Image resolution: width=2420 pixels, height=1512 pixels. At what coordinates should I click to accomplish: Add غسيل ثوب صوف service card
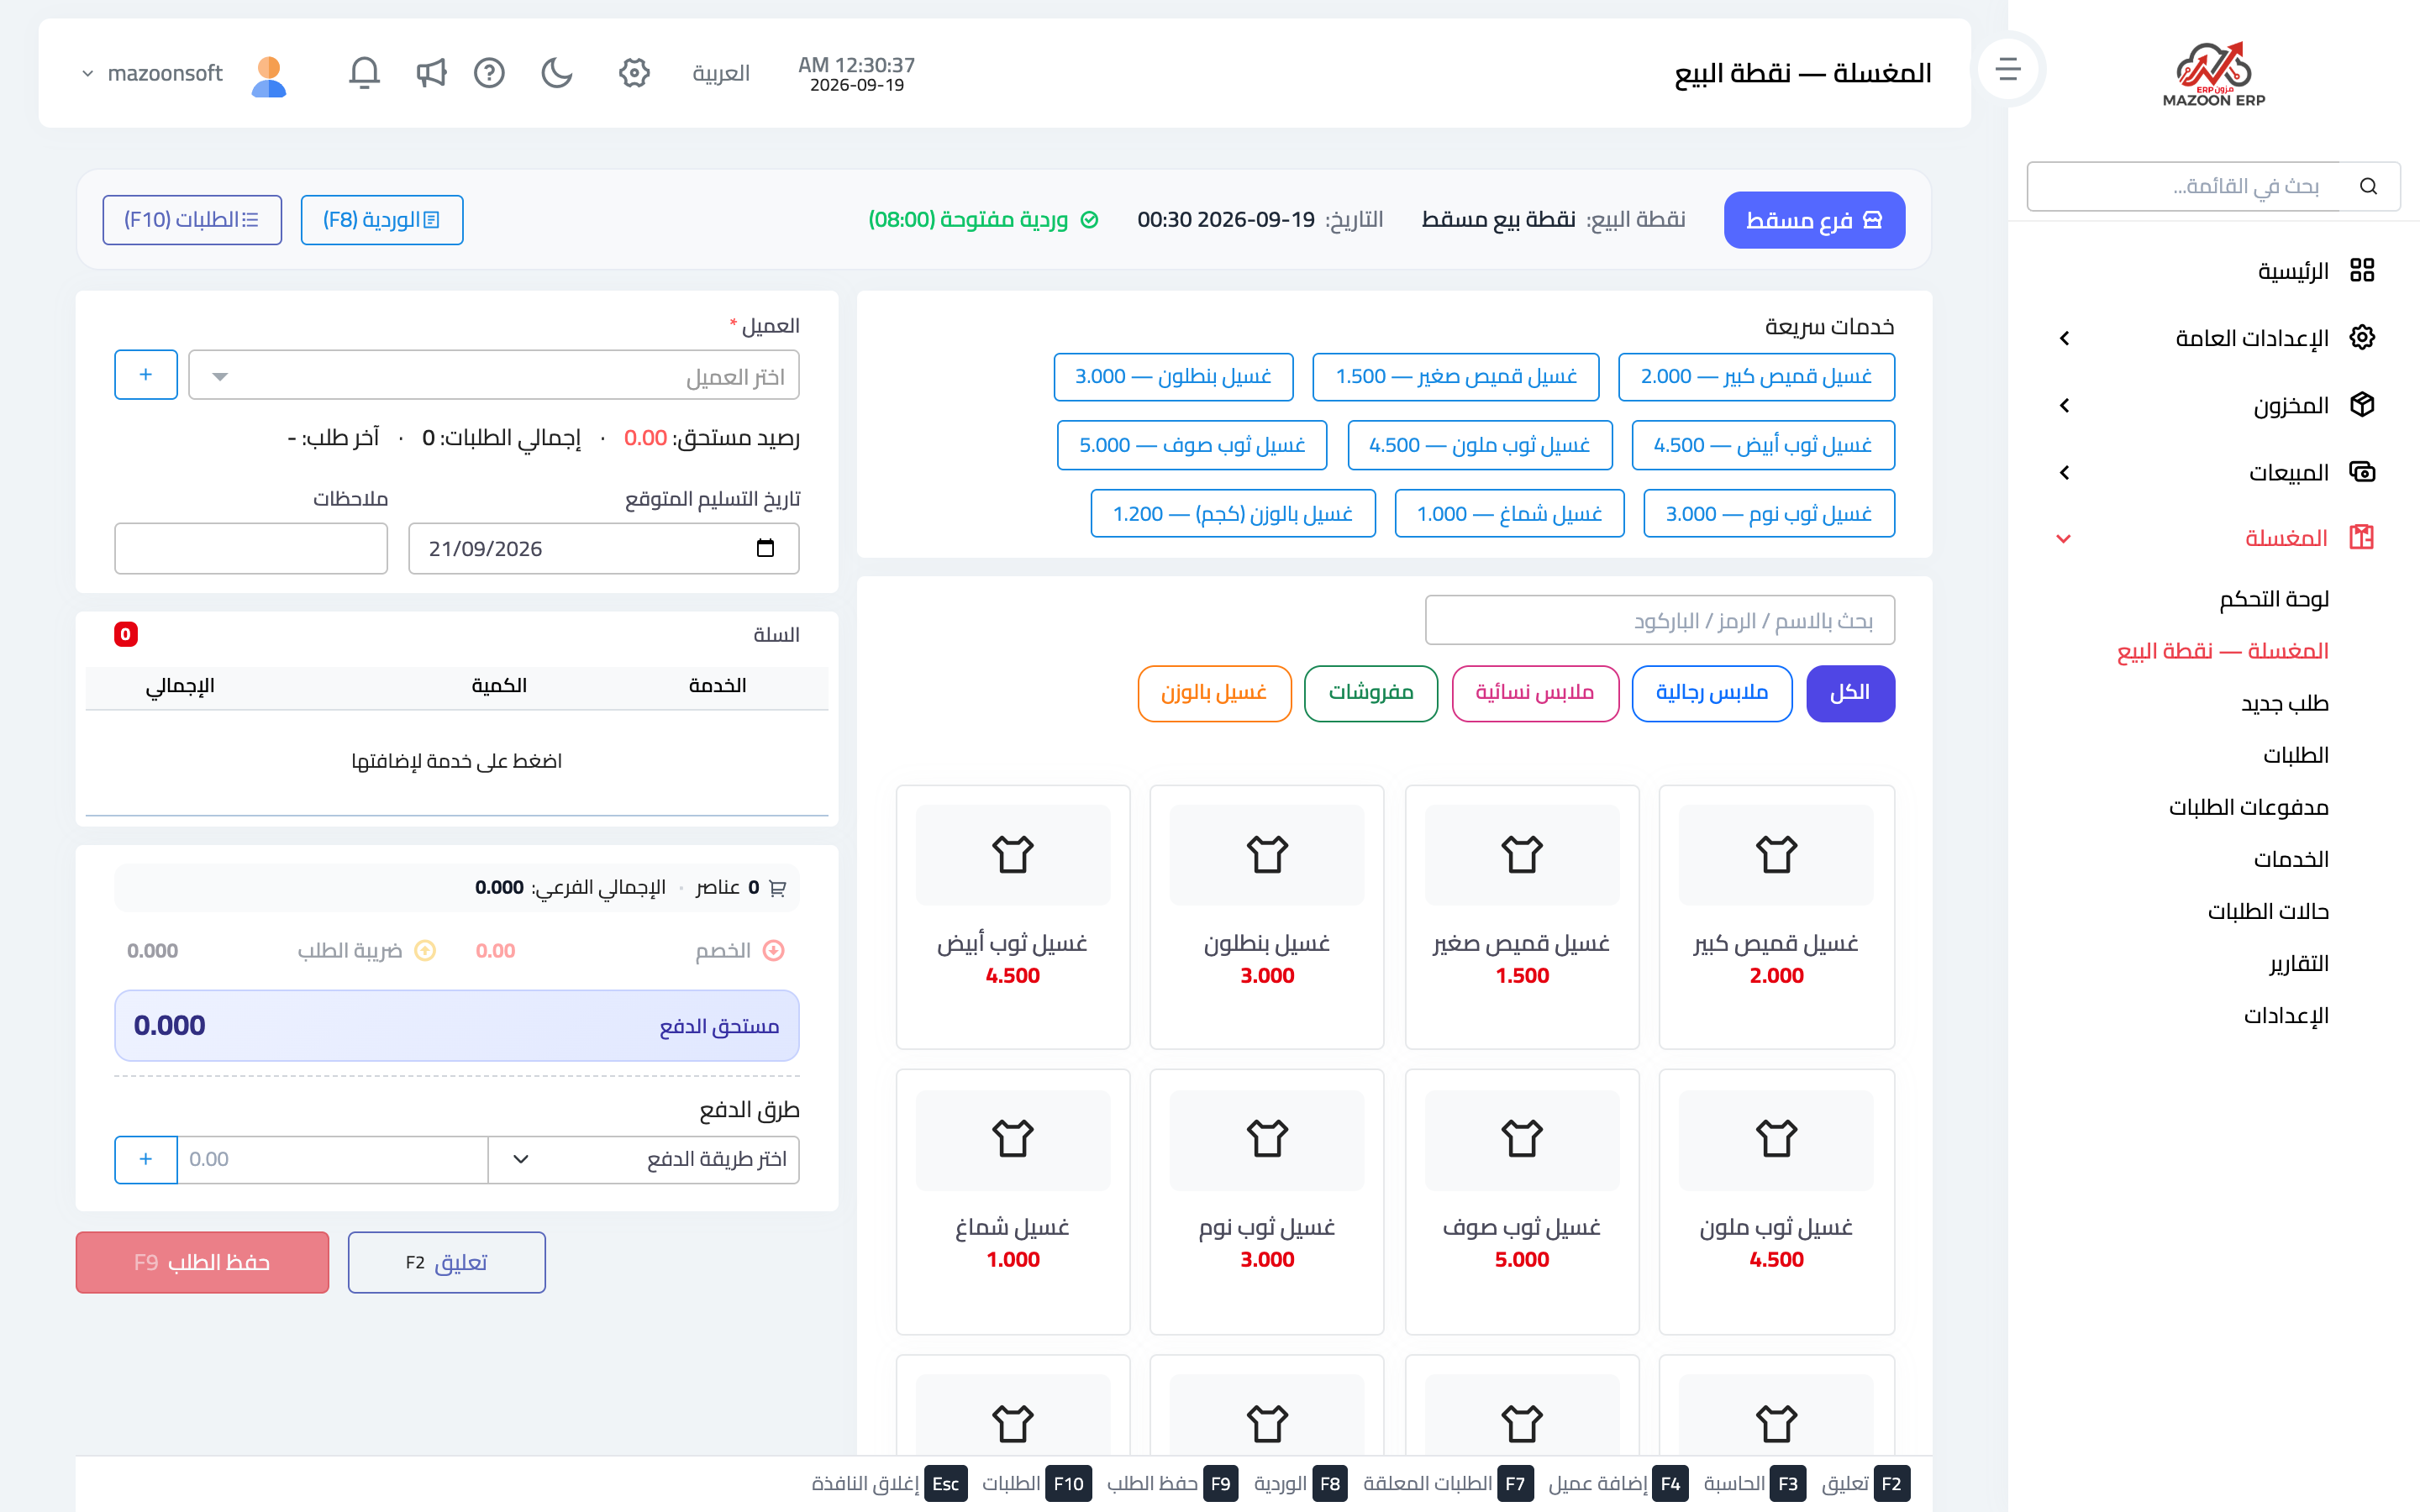(1521, 1201)
